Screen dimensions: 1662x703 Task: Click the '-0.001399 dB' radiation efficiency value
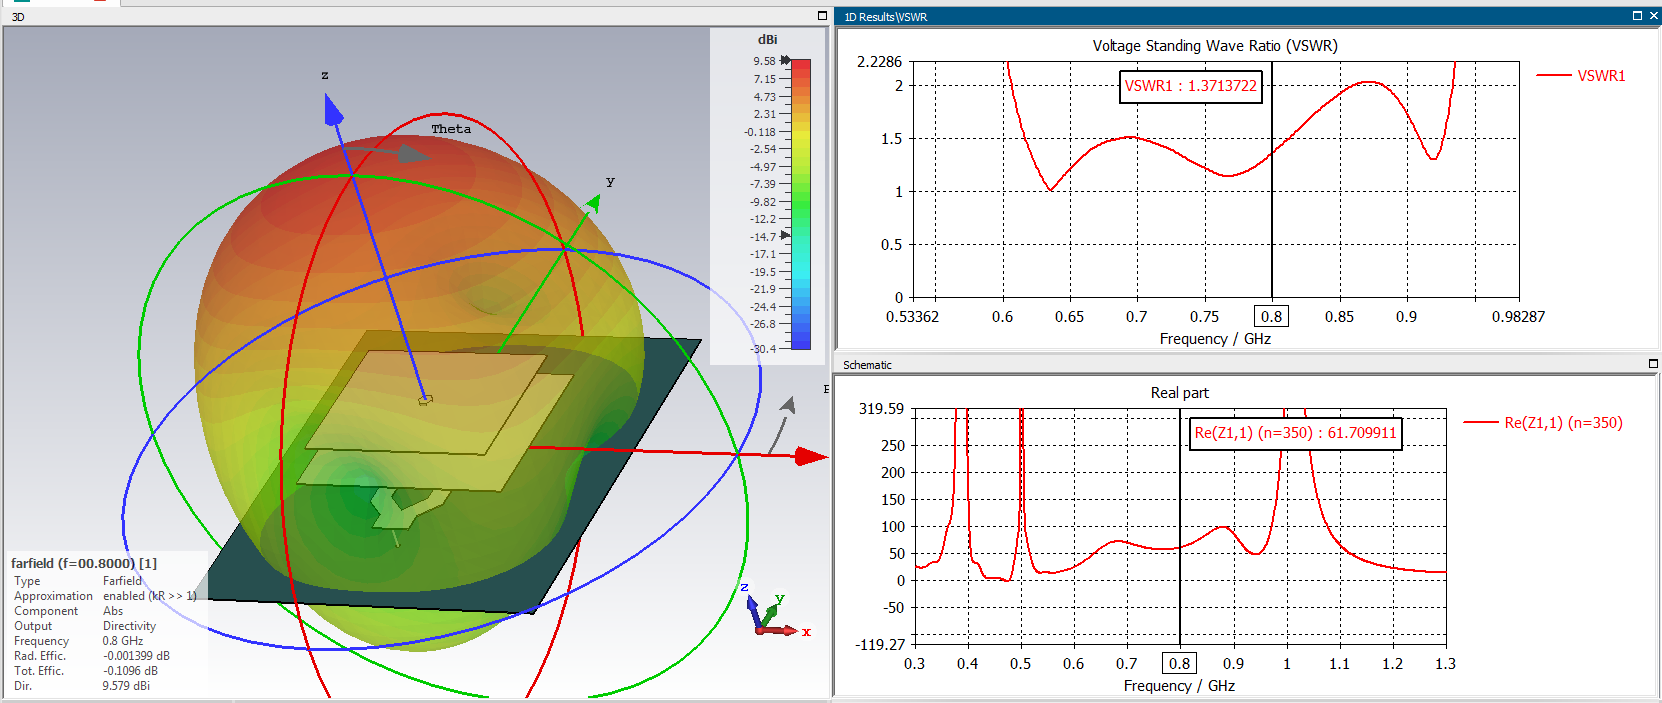pyautogui.click(x=136, y=656)
